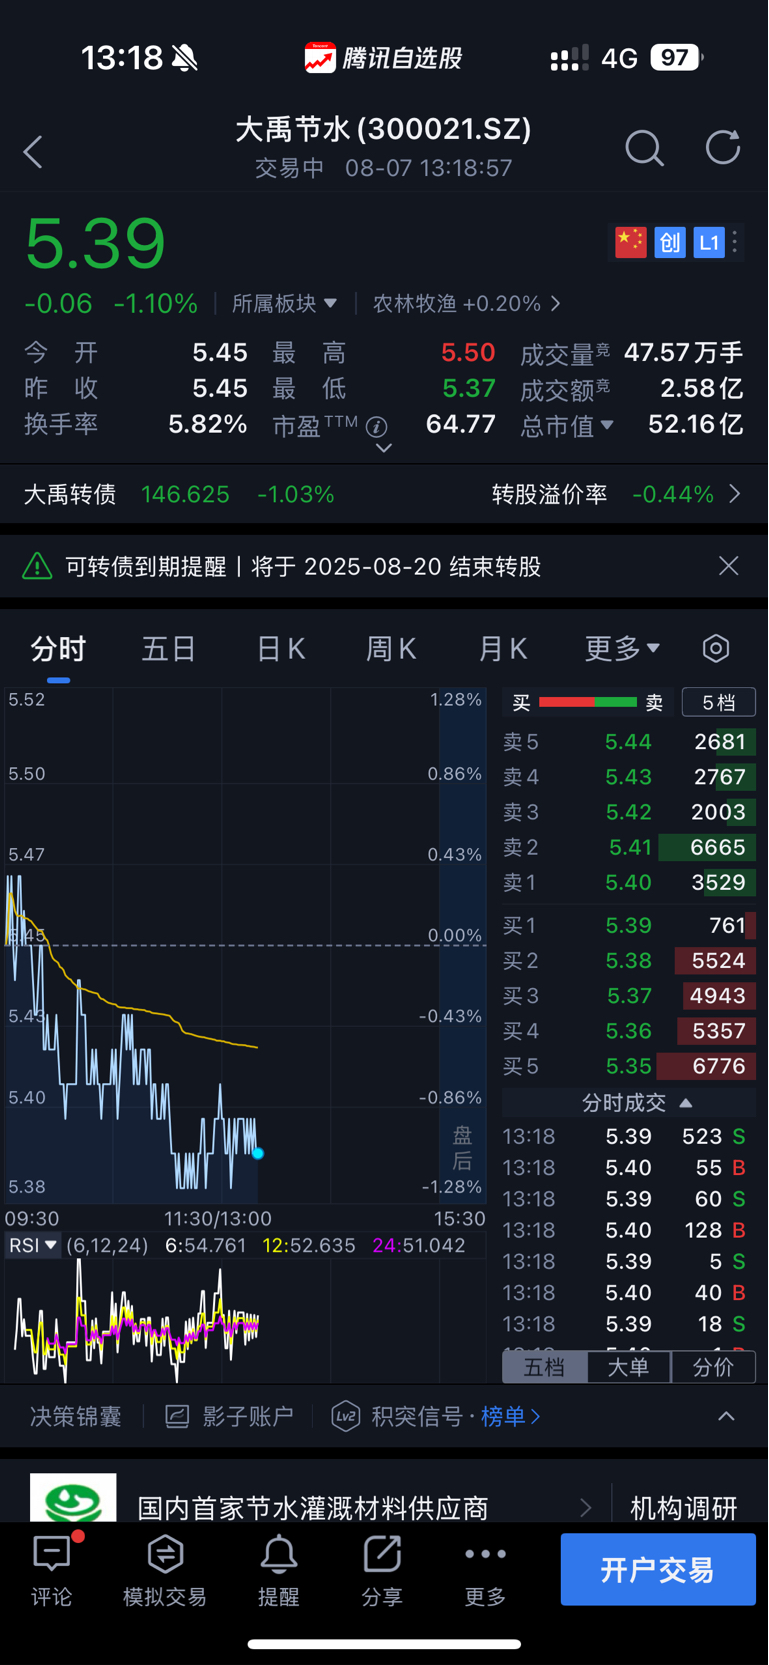
Task: Select 五日 chart tab
Action: click(x=168, y=648)
